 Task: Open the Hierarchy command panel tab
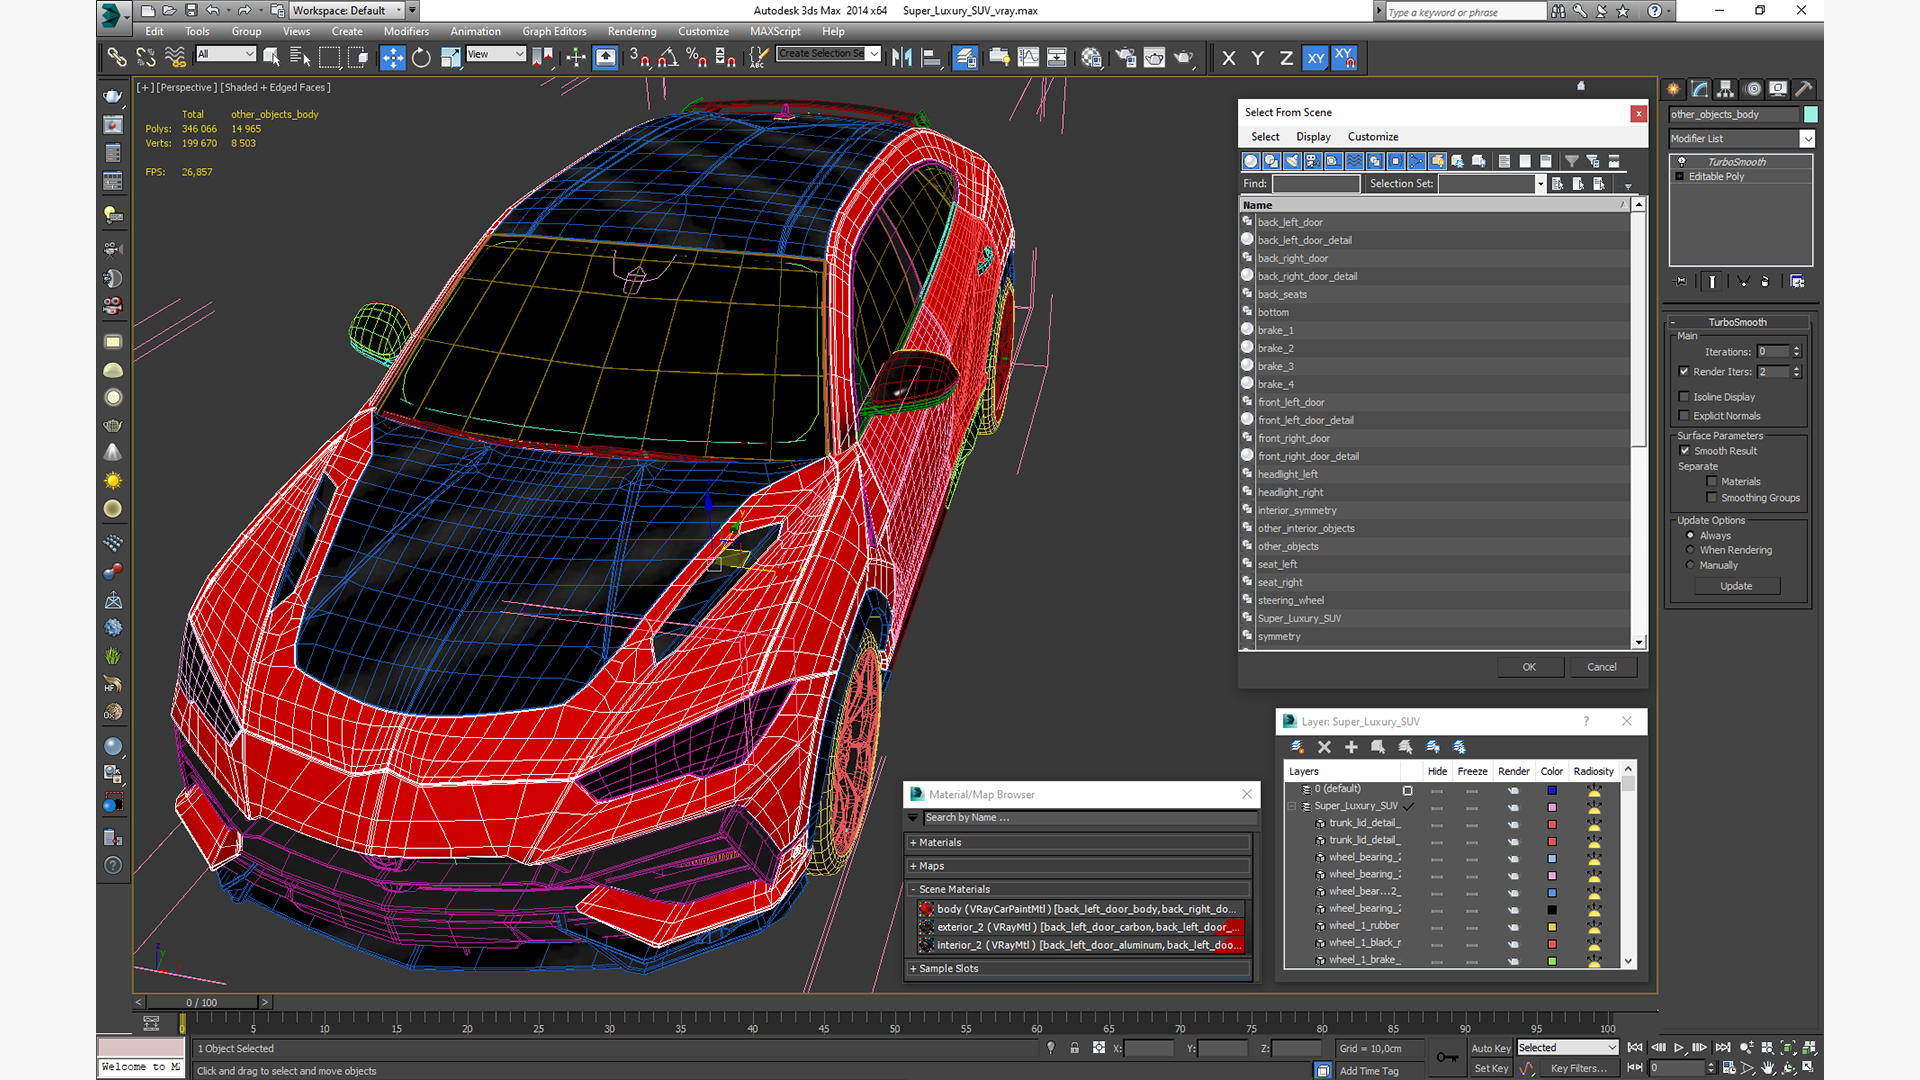[1725, 89]
